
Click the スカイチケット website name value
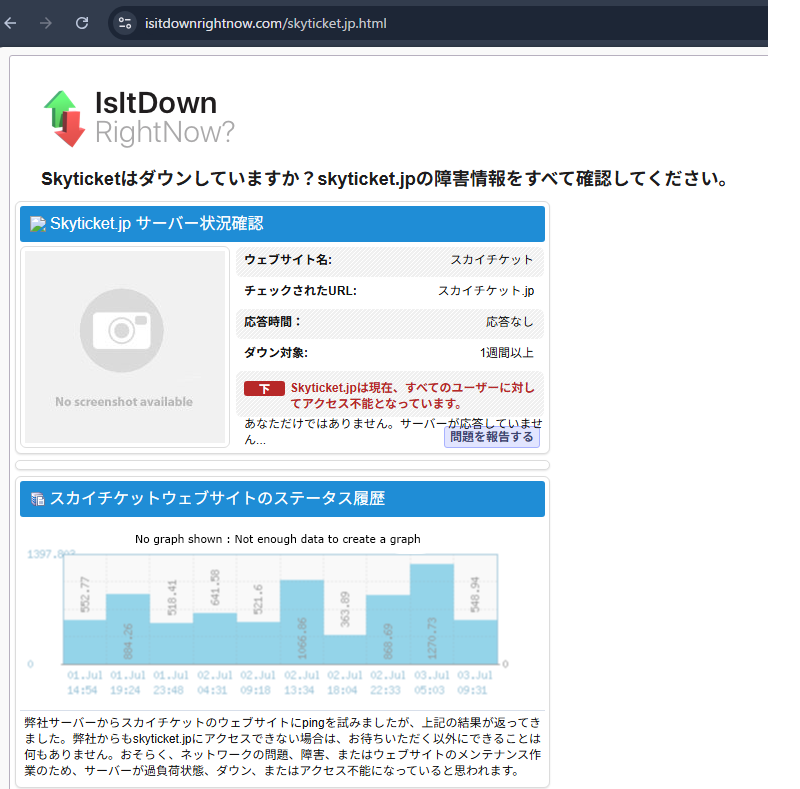click(x=492, y=260)
